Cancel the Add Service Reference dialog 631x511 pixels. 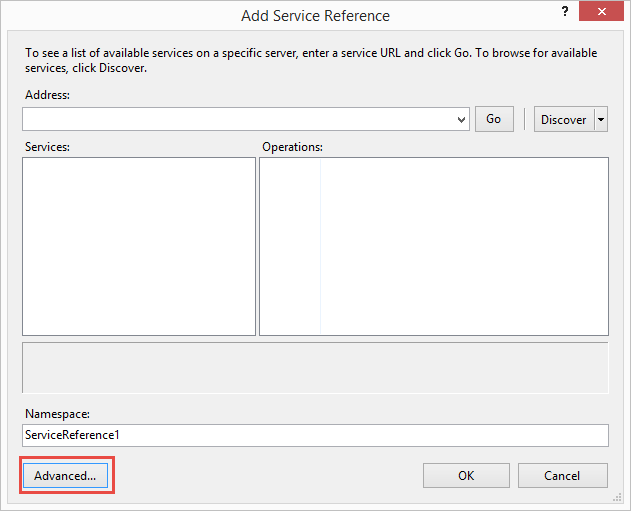(x=562, y=476)
